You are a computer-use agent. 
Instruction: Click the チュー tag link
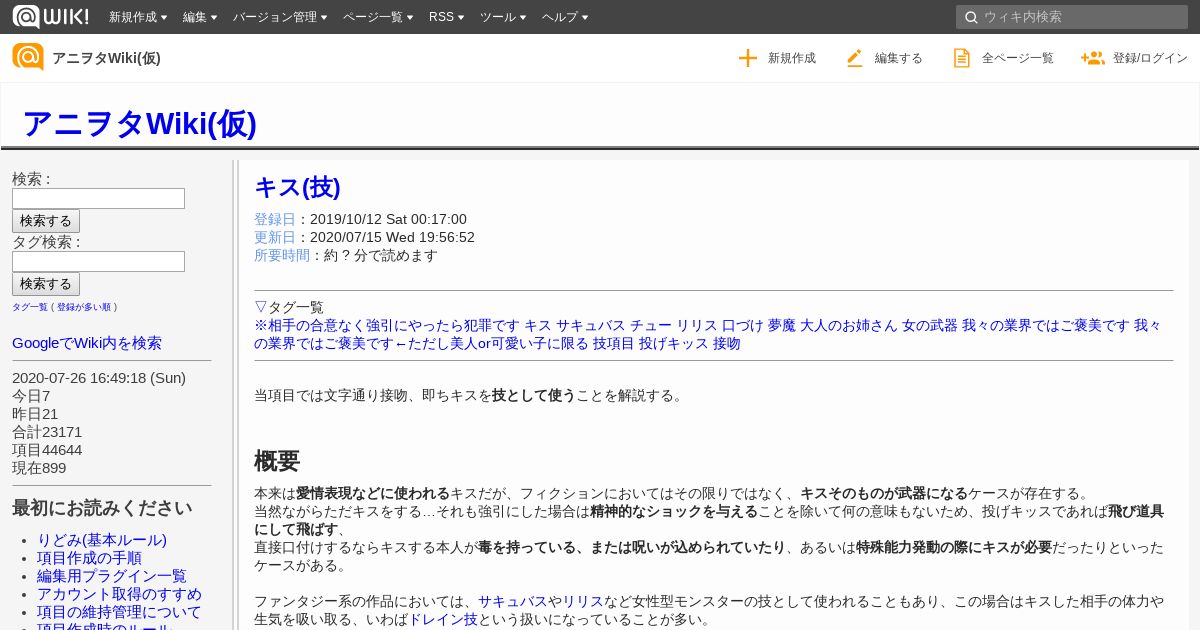tap(651, 325)
